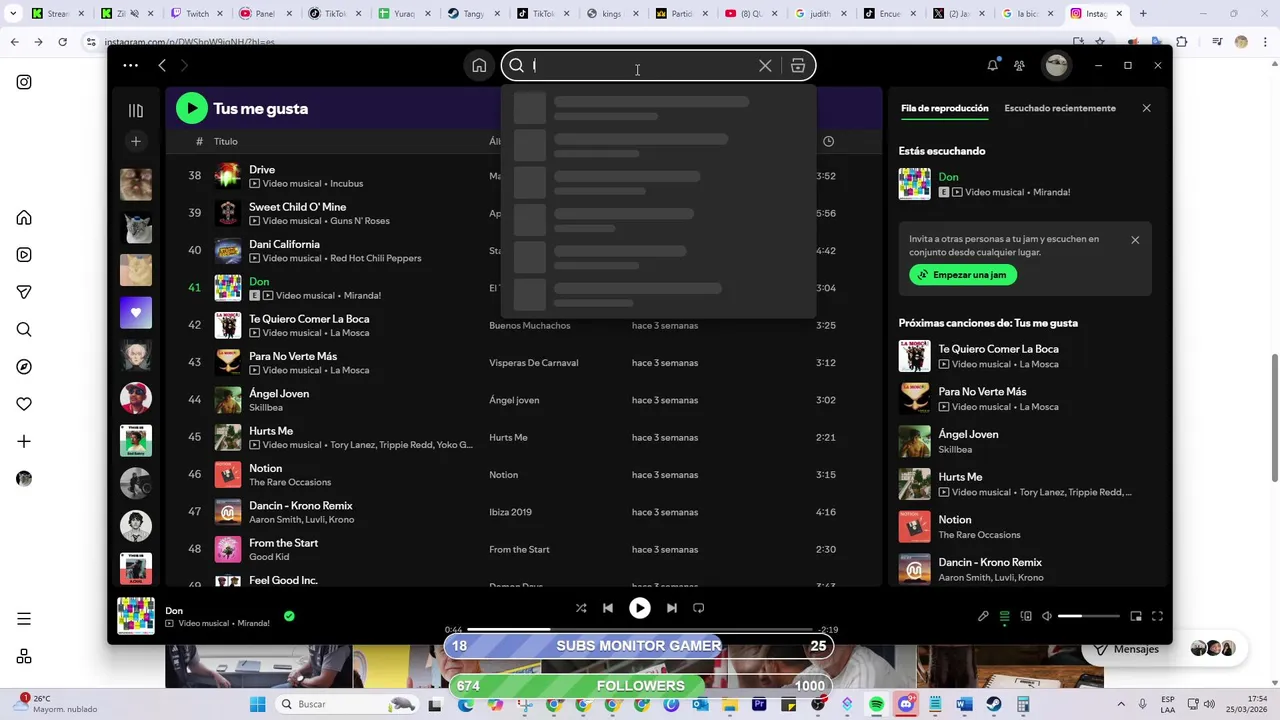Go to Spotify Home via house icon
The height and width of the screenshot is (720, 1280).
(479, 66)
